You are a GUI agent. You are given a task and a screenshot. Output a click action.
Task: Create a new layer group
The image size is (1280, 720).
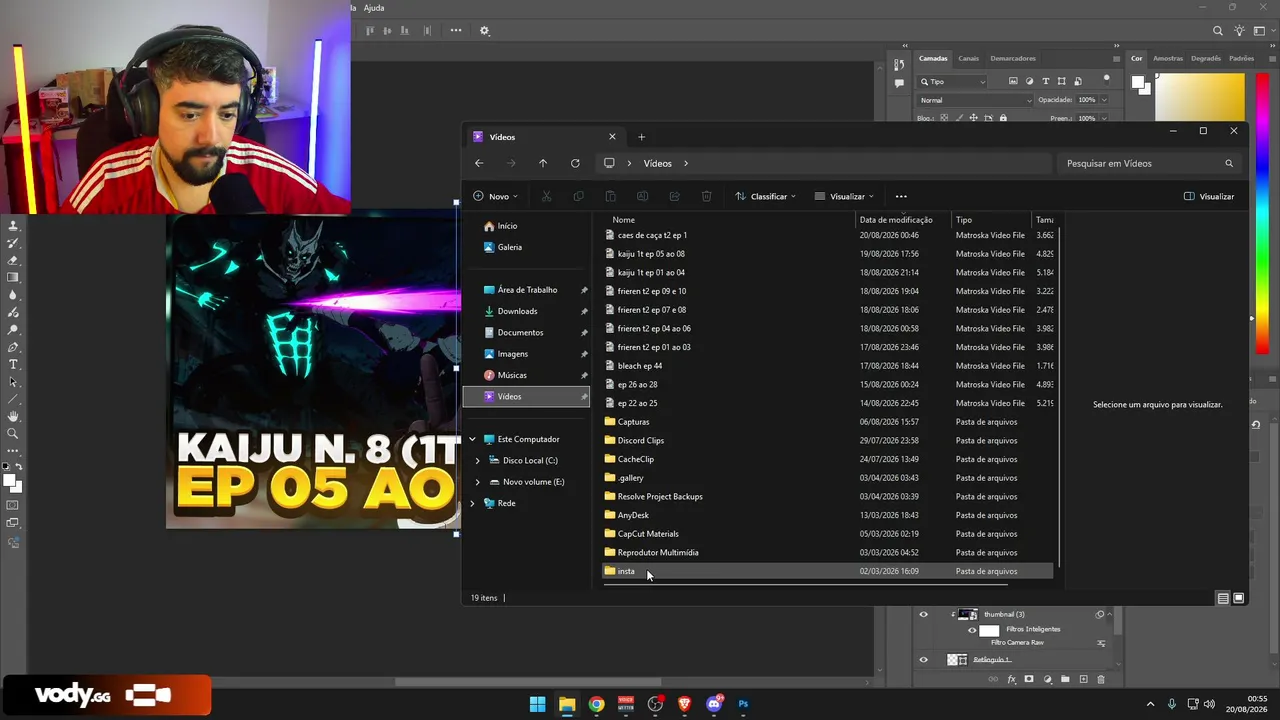click(x=1065, y=680)
